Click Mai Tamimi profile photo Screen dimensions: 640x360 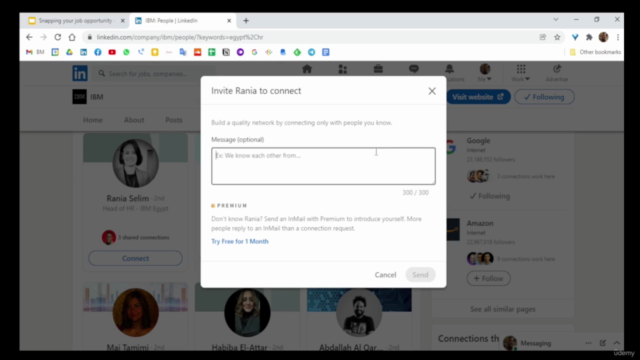coord(136,312)
